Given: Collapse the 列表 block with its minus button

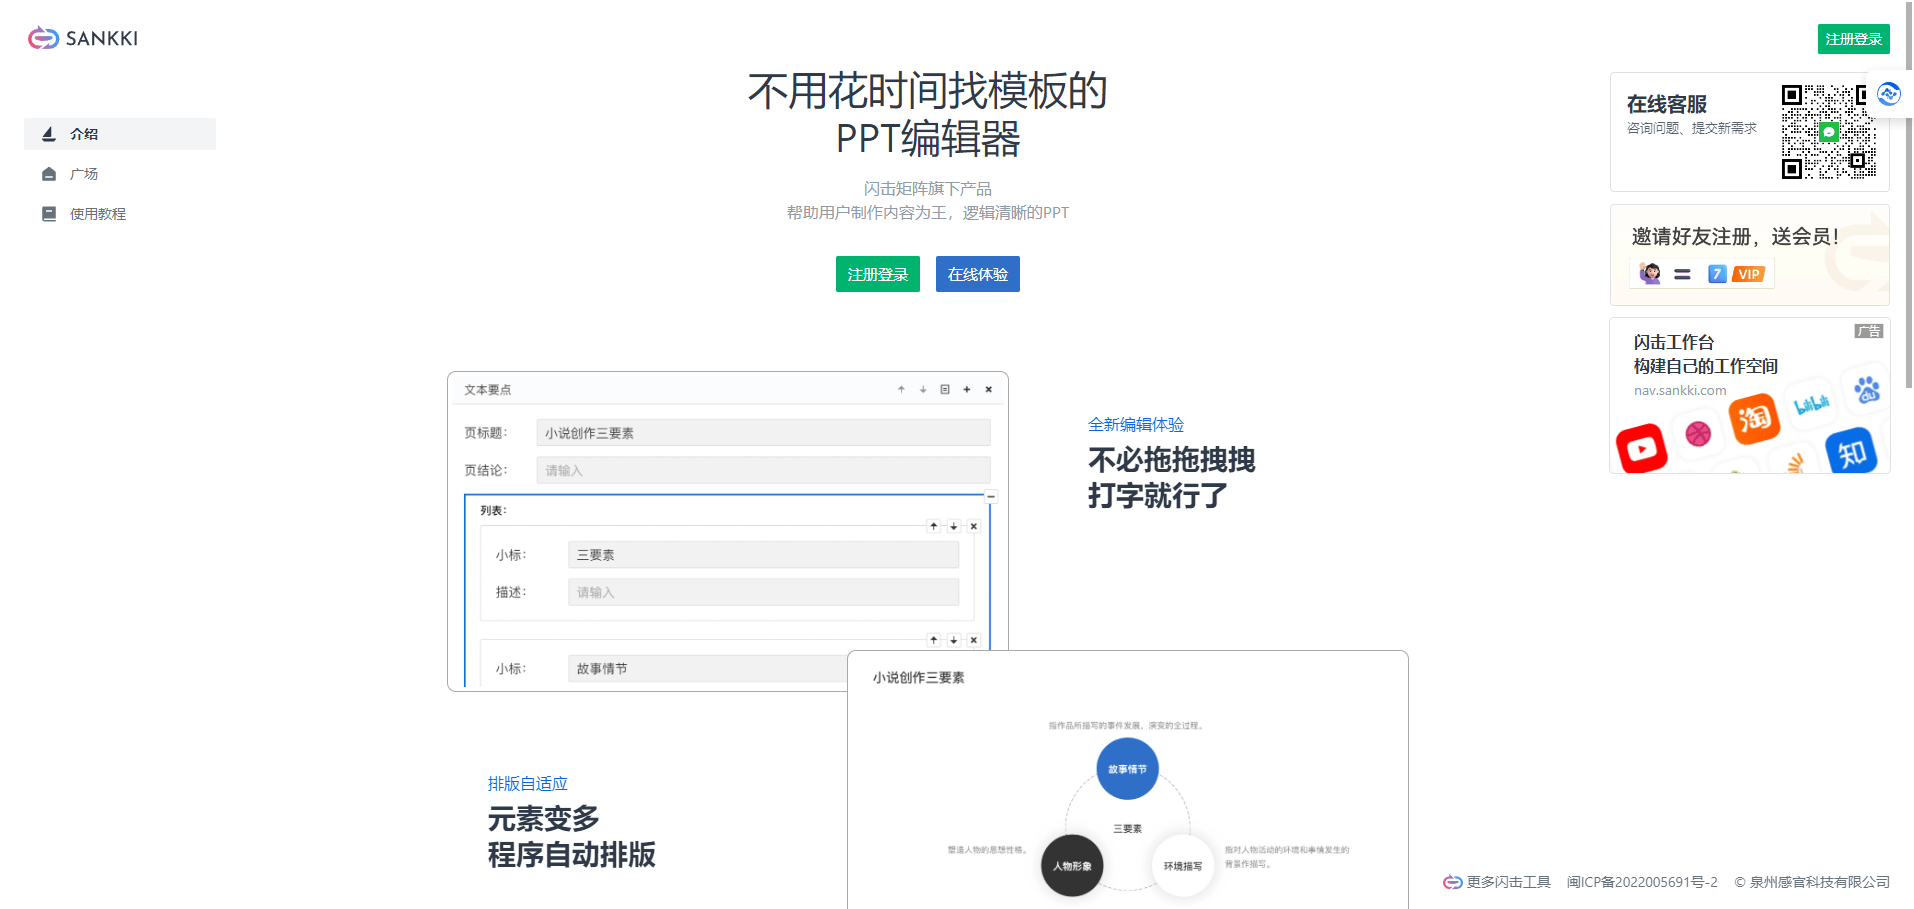Looking at the screenshot, I should coord(990,496).
